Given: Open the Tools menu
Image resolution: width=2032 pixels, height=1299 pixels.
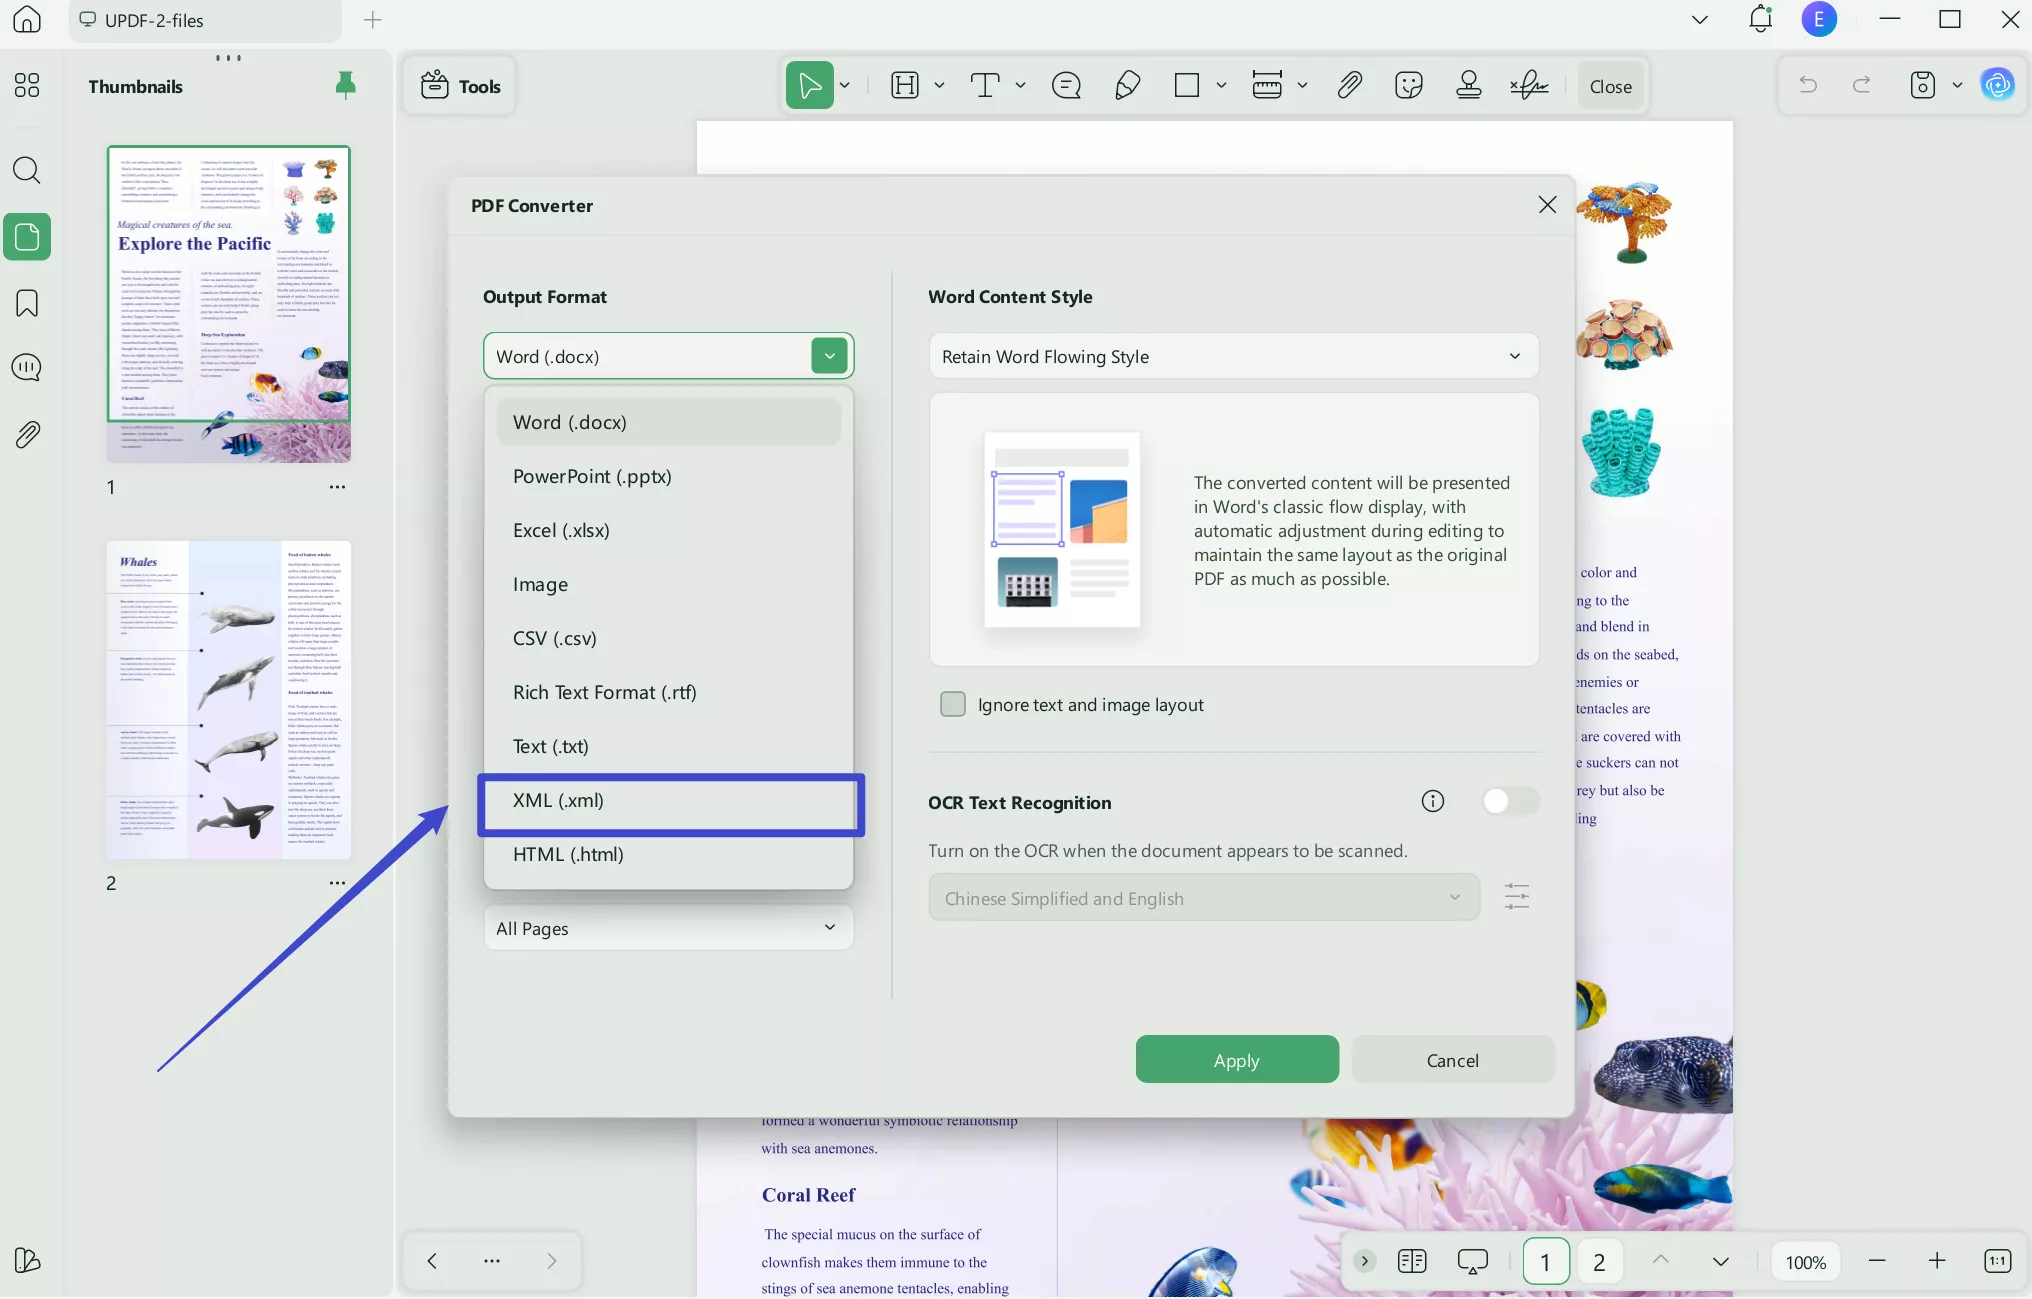Looking at the screenshot, I should pyautogui.click(x=459, y=86).
